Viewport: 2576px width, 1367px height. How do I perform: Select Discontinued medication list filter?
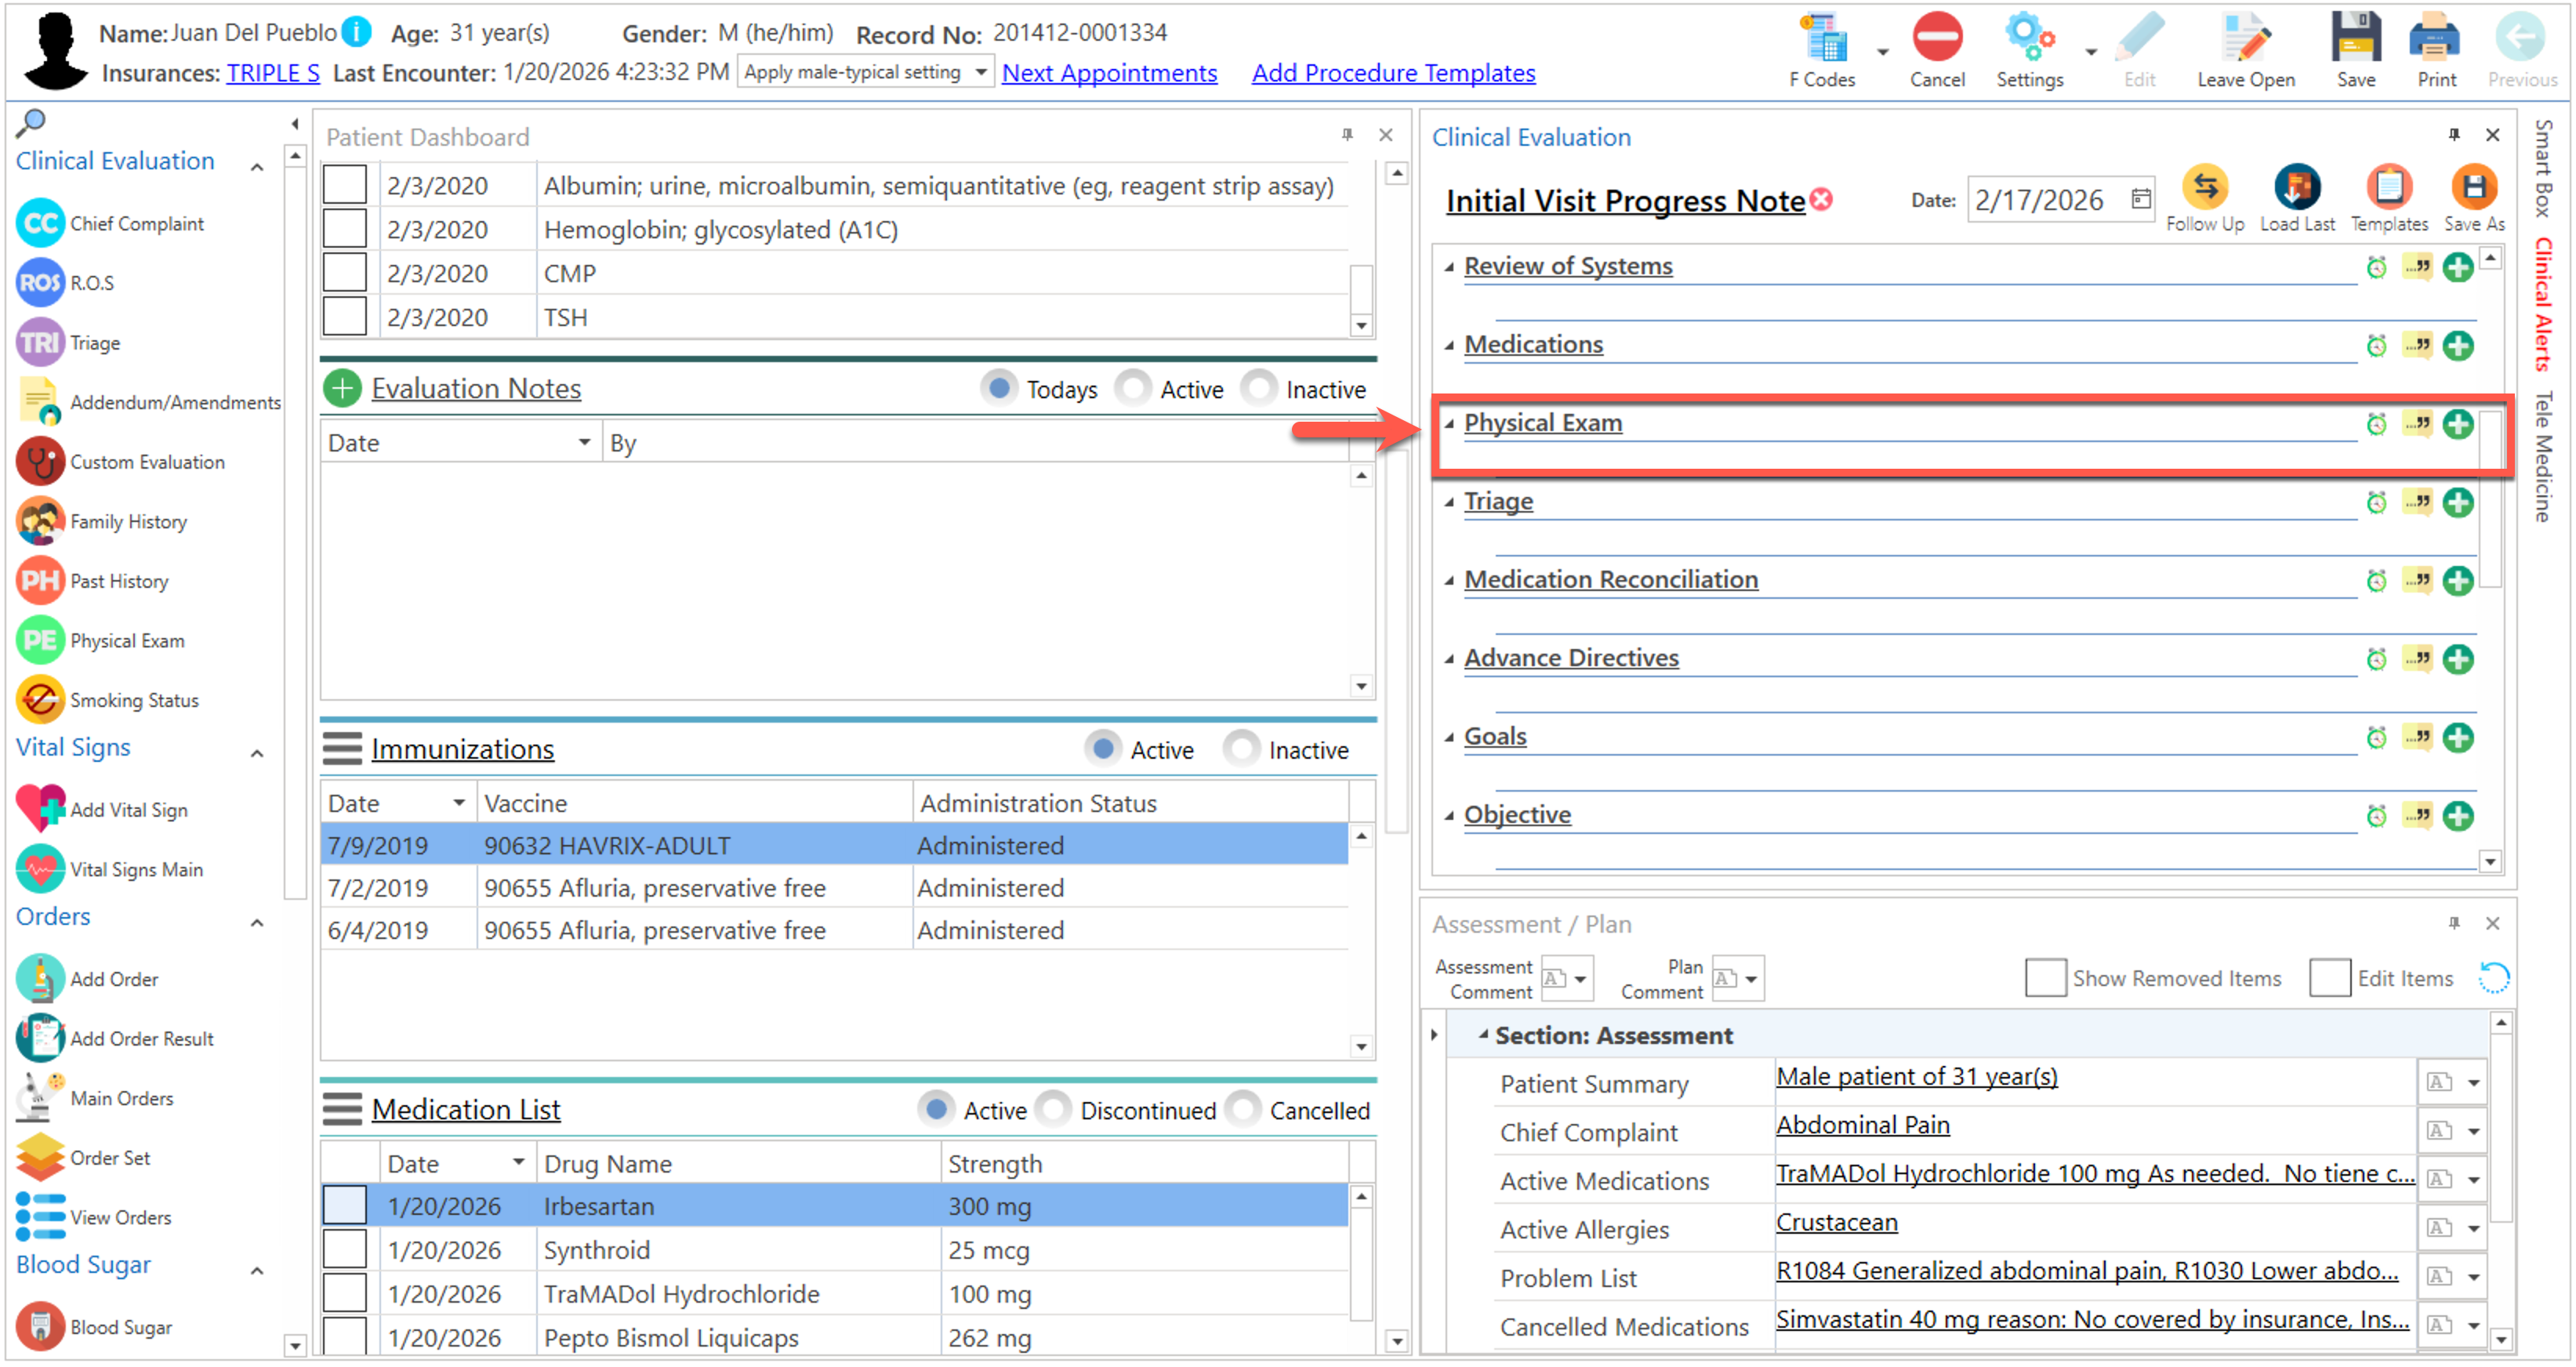(x=1053, y=1110)
